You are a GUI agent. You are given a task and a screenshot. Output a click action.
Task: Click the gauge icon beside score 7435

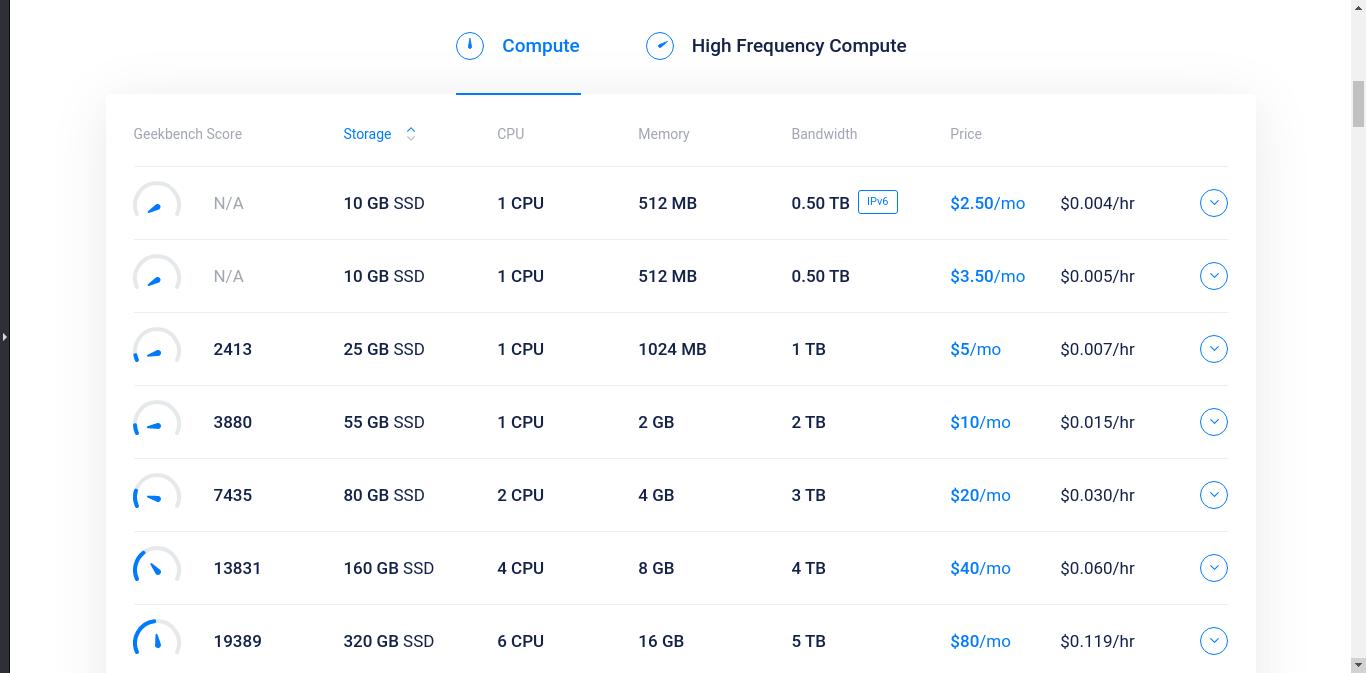tap(157, 493)
